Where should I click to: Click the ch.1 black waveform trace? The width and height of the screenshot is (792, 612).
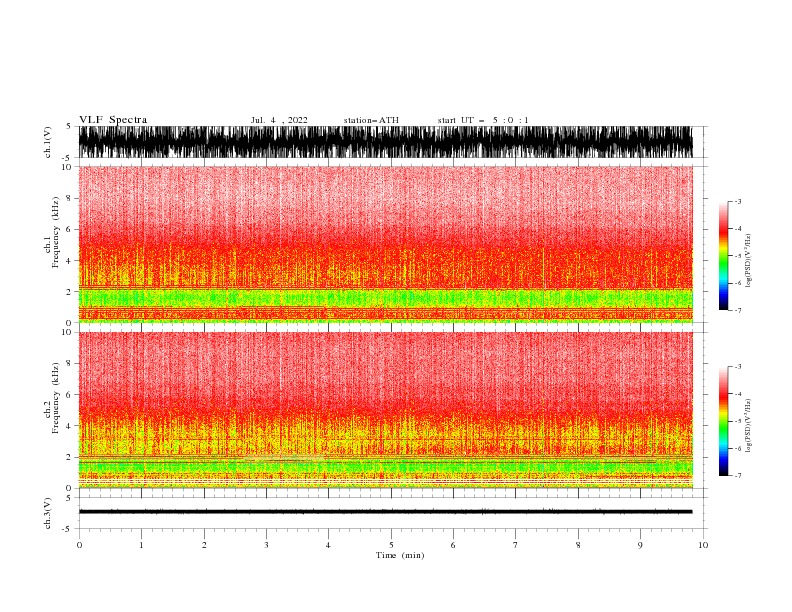coord(385,142)
